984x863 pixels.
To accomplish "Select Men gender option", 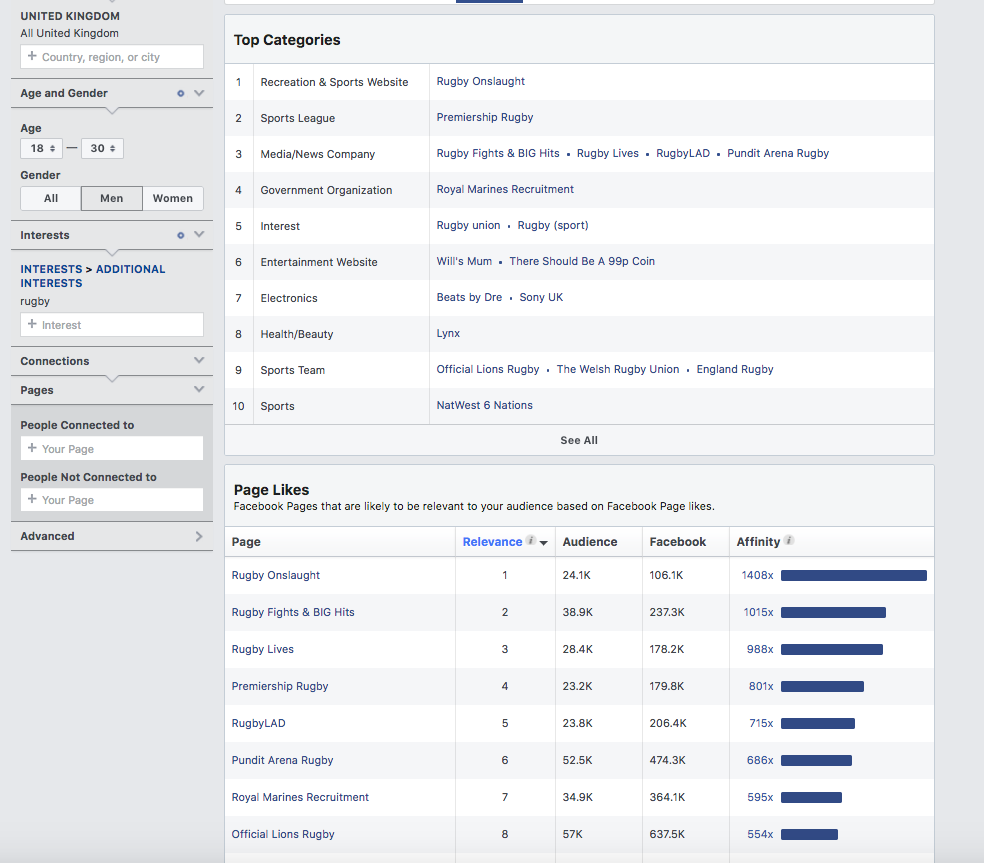I will (x=112, y=198).
